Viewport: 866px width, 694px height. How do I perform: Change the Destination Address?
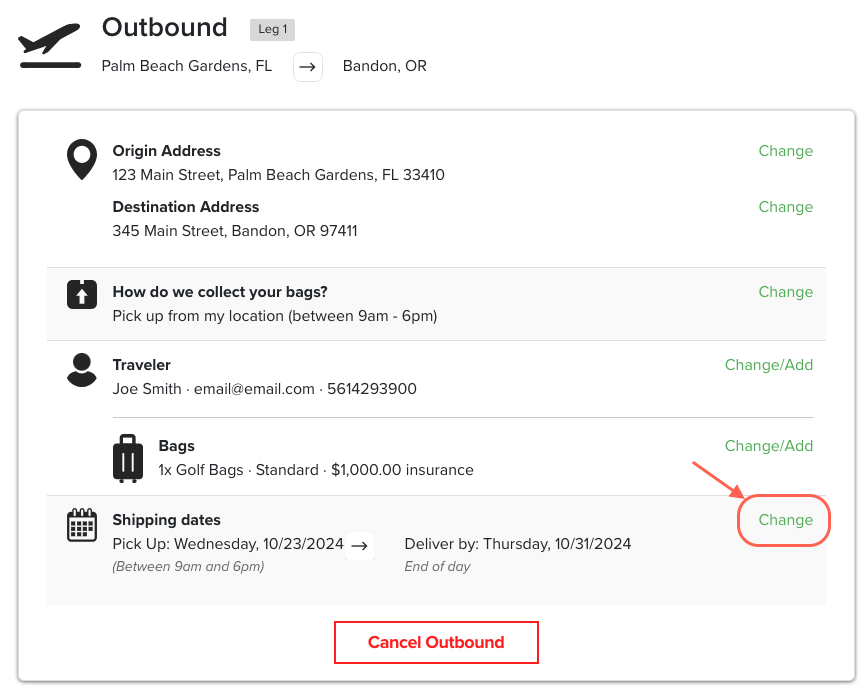[786, 207]
